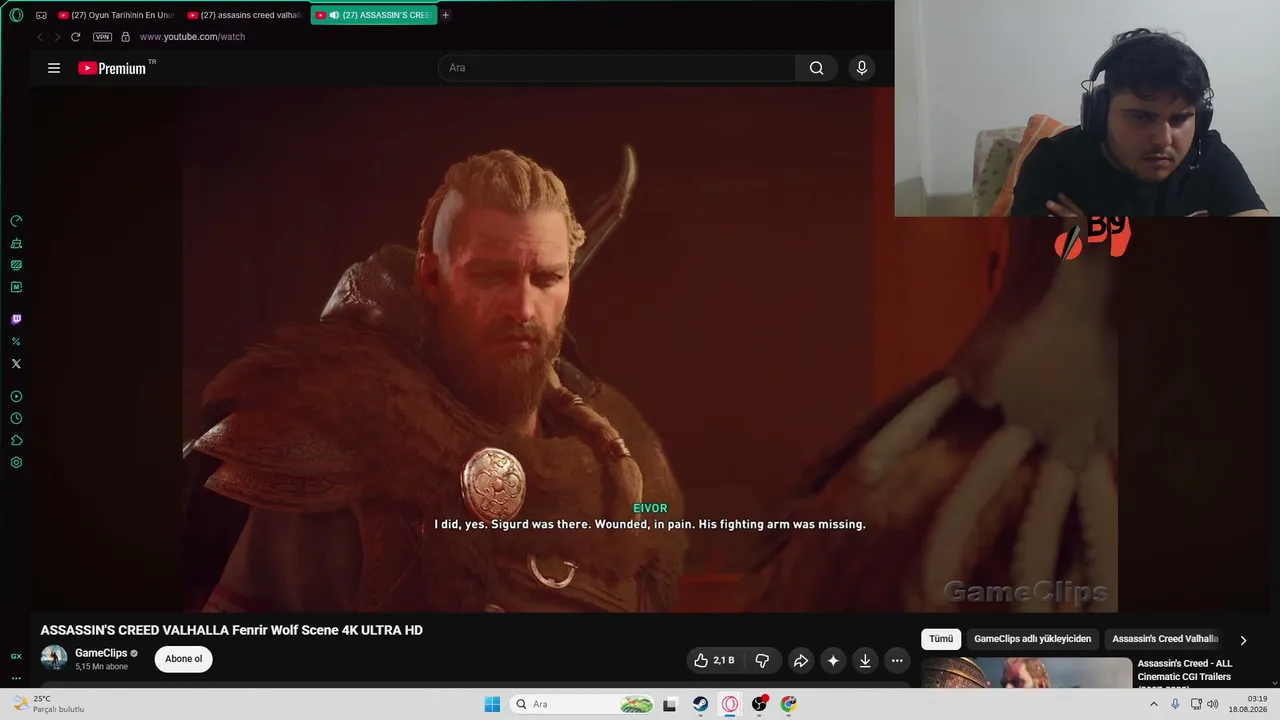Open Opera settings gear in sidebar
Image resolution: width=1280 pixels, height=720 pixels.
(x=16, y=463)
